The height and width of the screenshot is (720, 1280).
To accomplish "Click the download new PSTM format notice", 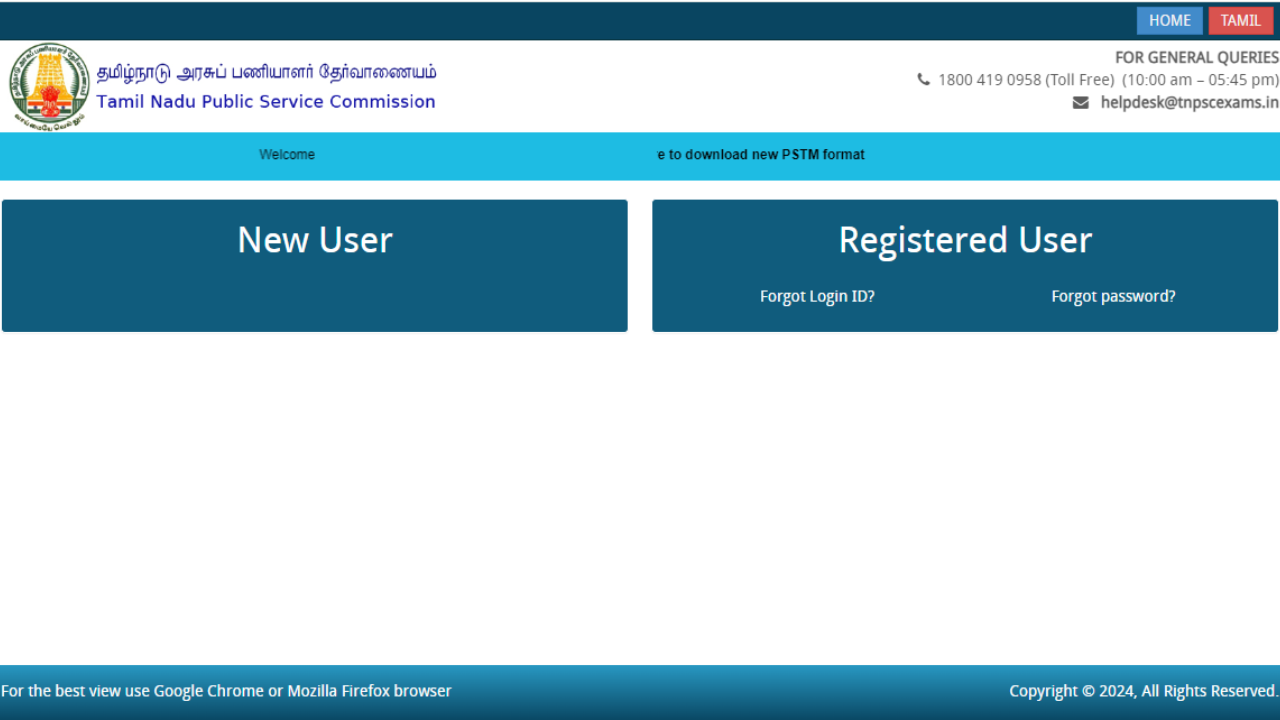I will [761, 155].
